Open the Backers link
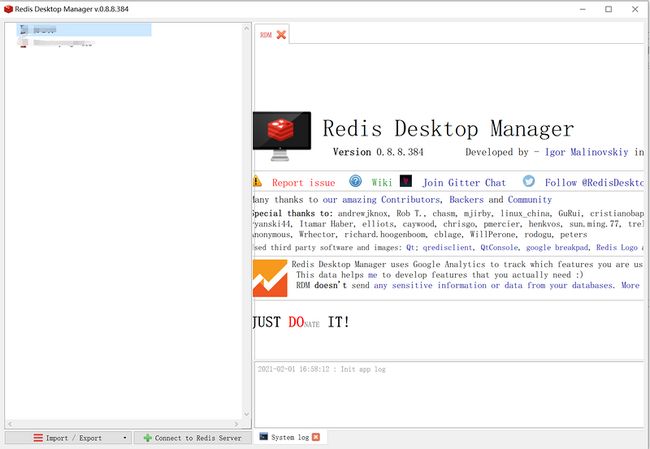Image resolution: width=650 pixels, height=449 pixels. (x=466, y=200)
